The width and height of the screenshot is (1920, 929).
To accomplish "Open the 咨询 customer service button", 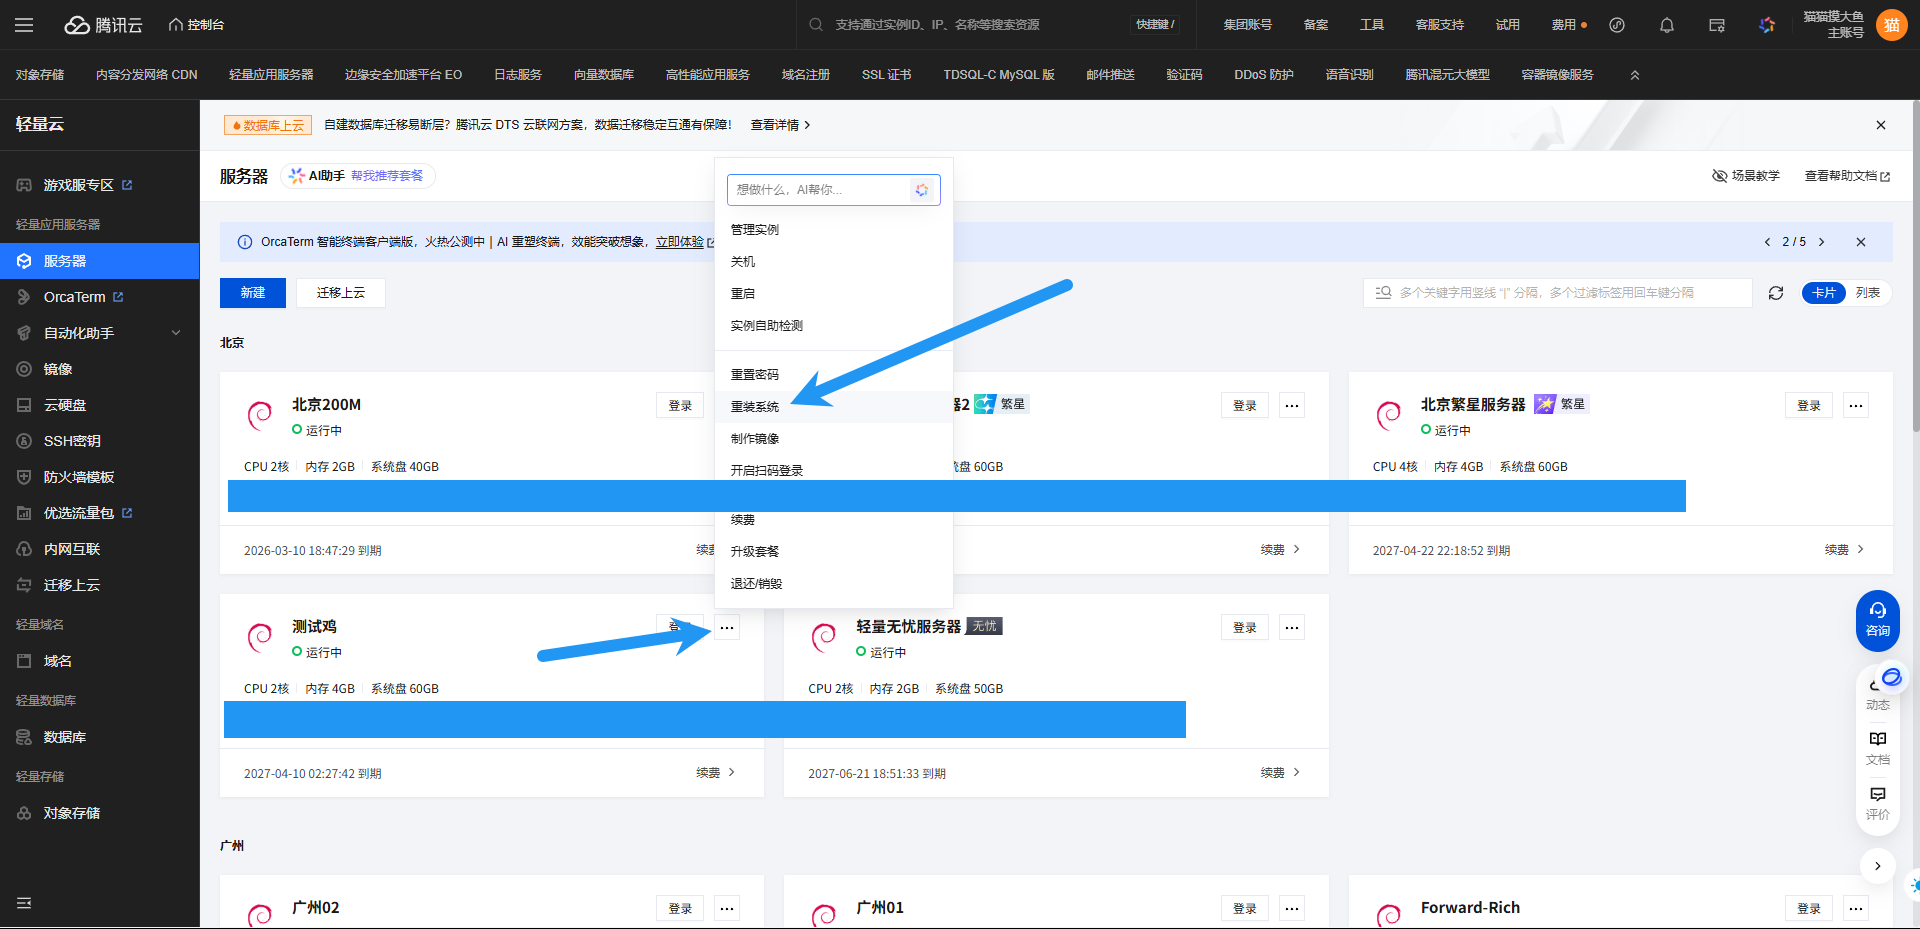I will coord(1877,620).
